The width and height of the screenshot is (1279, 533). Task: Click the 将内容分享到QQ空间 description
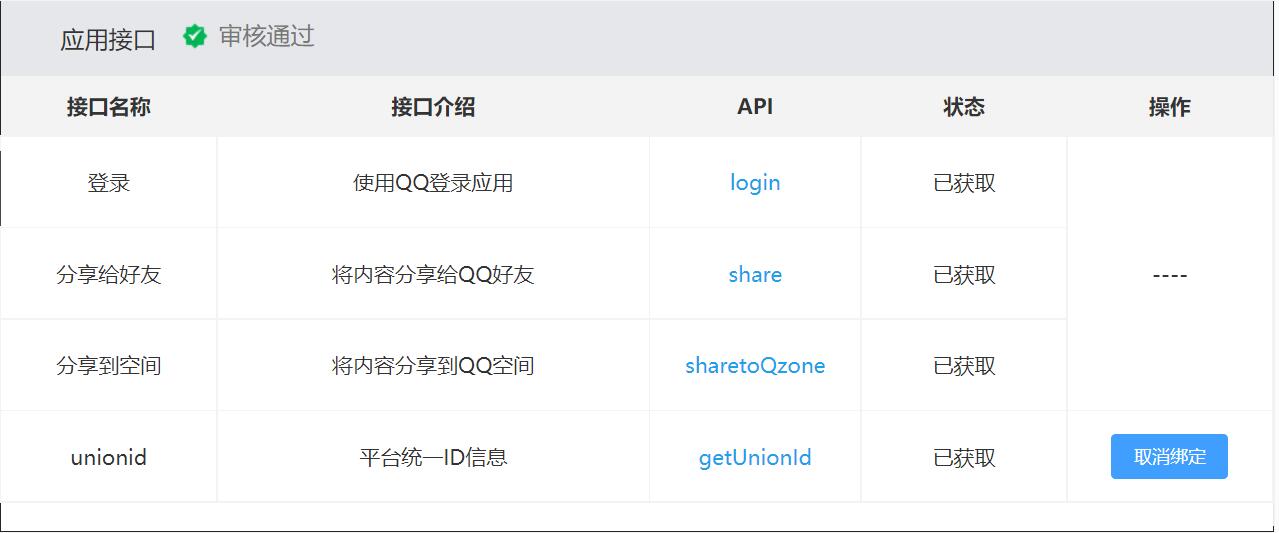[433, 366]
